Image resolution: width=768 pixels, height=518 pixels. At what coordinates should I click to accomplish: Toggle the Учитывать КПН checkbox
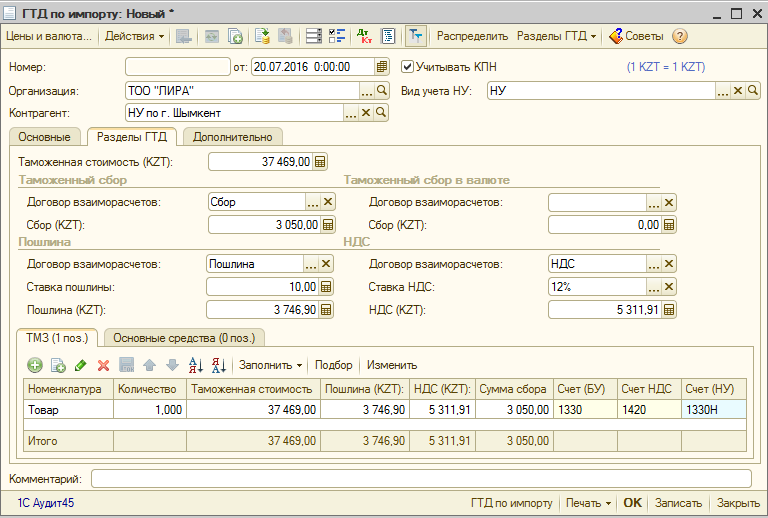(407, 67)
